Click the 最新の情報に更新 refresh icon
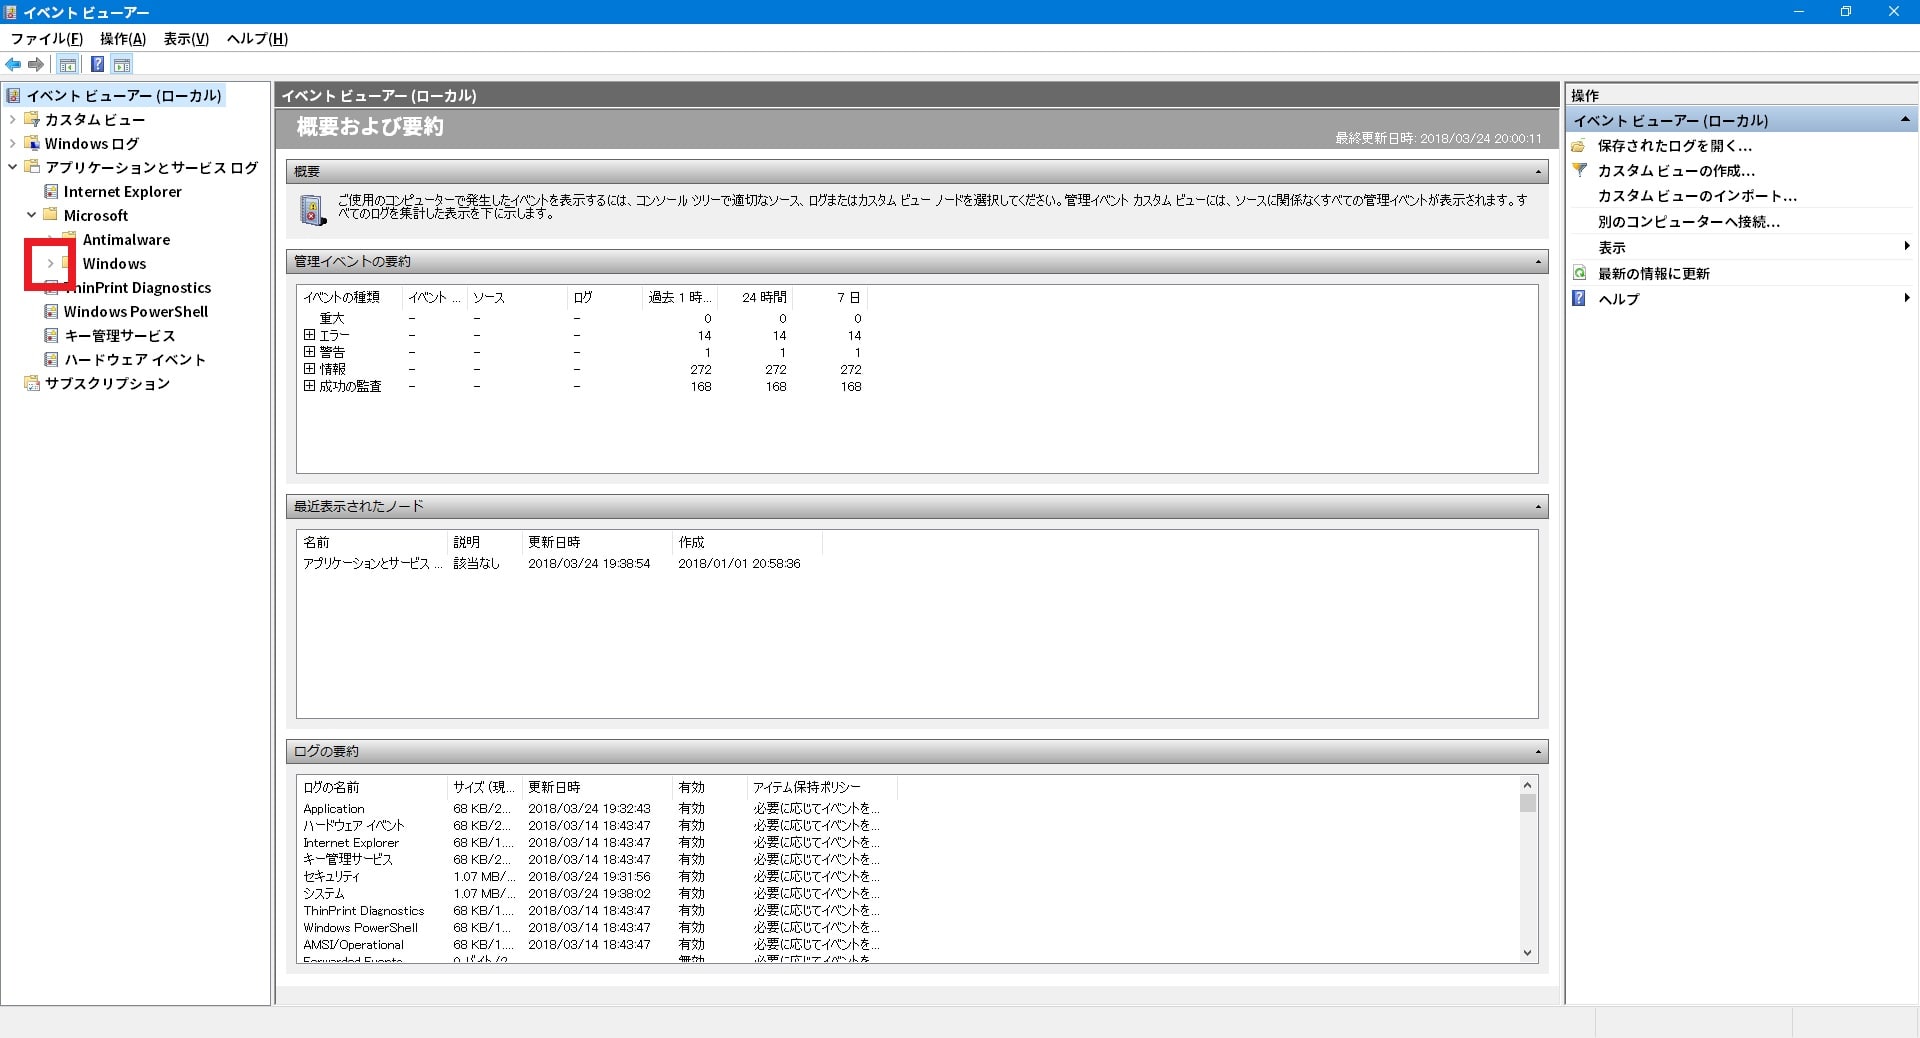Screen dimensions: 1920x1038 [x=1579, y=273]
